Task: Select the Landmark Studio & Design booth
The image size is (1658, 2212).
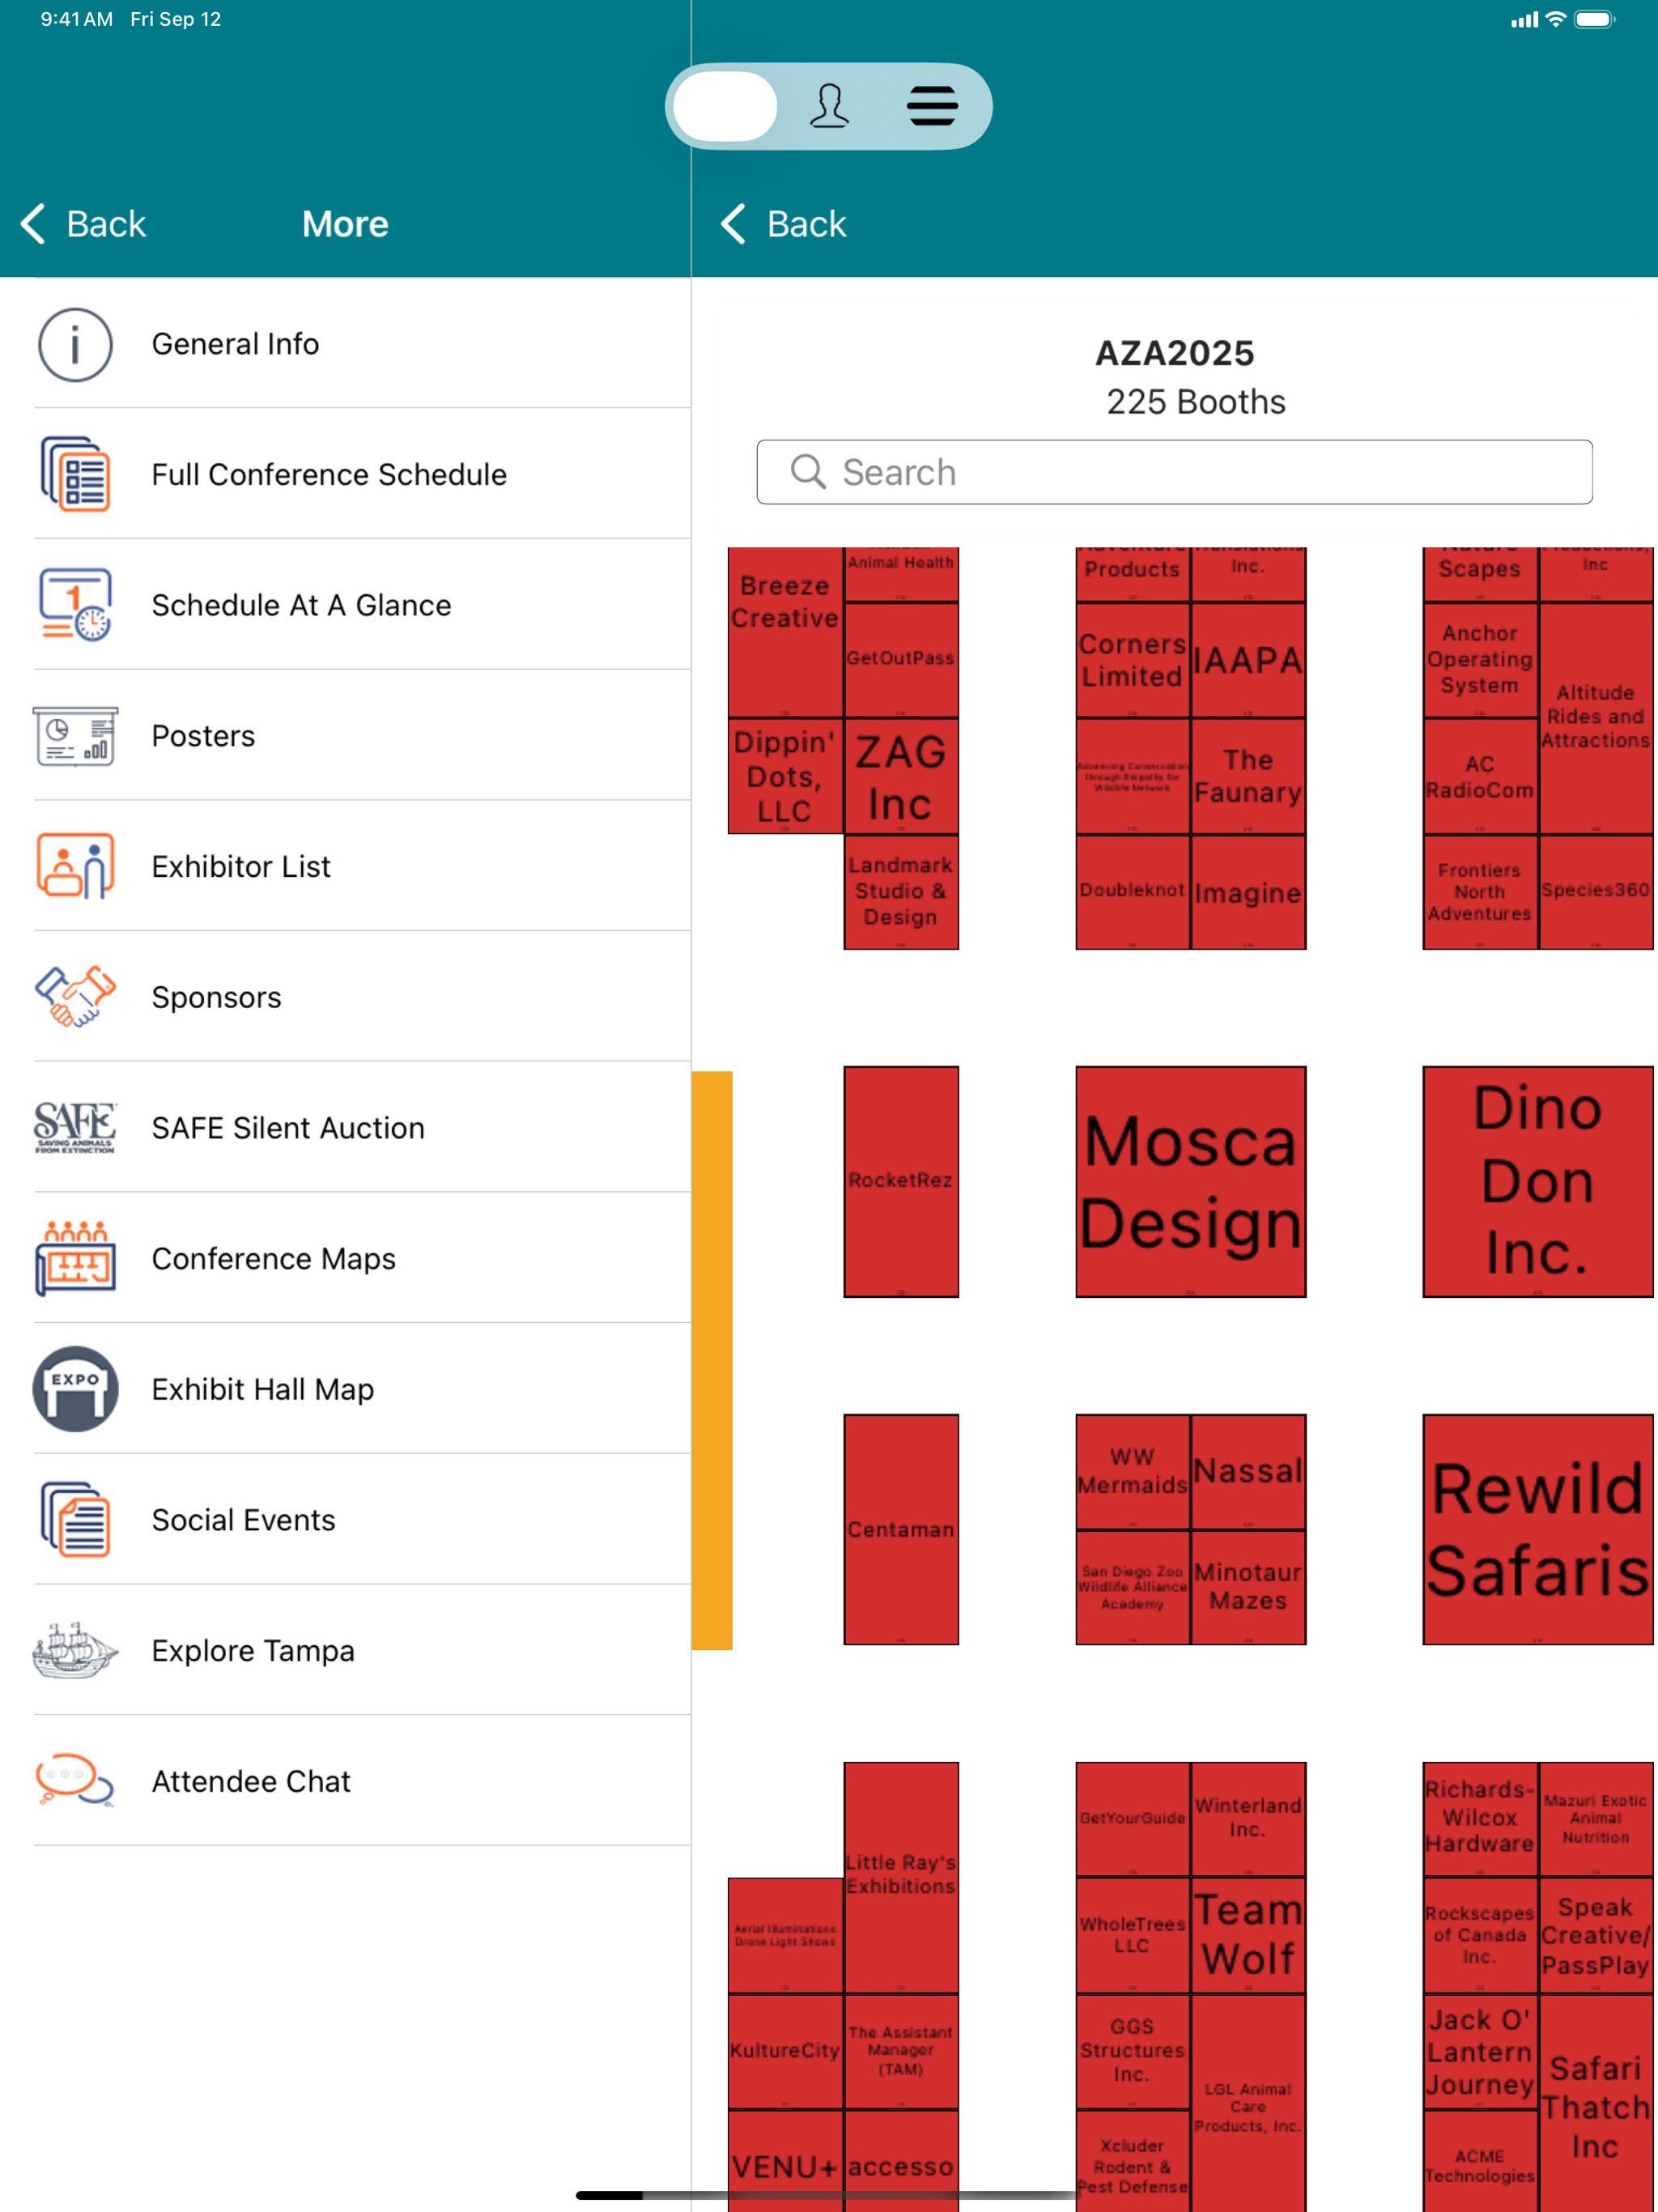Action: pos(901,892)
